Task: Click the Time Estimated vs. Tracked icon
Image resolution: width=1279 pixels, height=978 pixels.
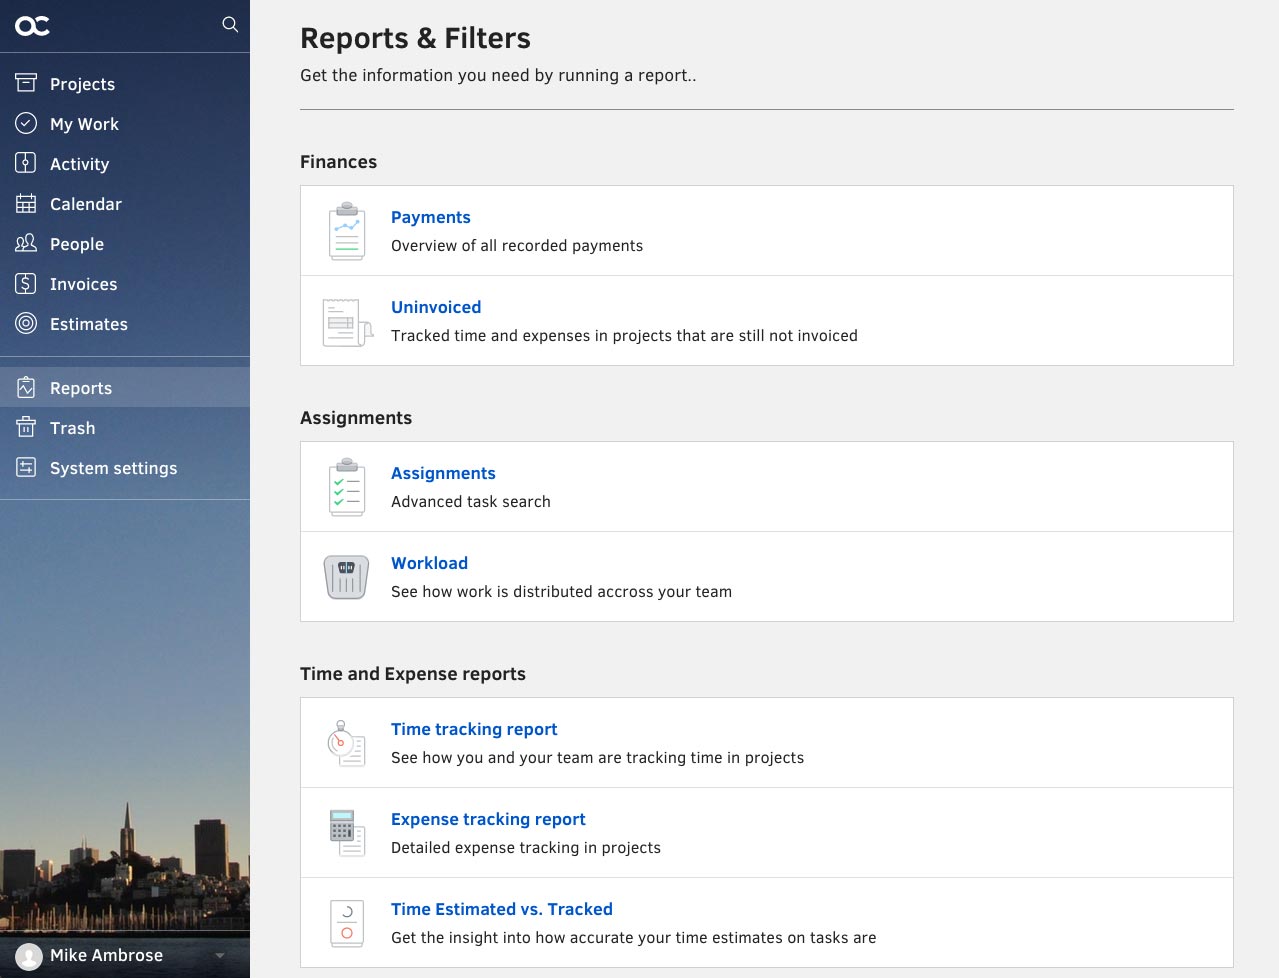Action: [347, 923]
